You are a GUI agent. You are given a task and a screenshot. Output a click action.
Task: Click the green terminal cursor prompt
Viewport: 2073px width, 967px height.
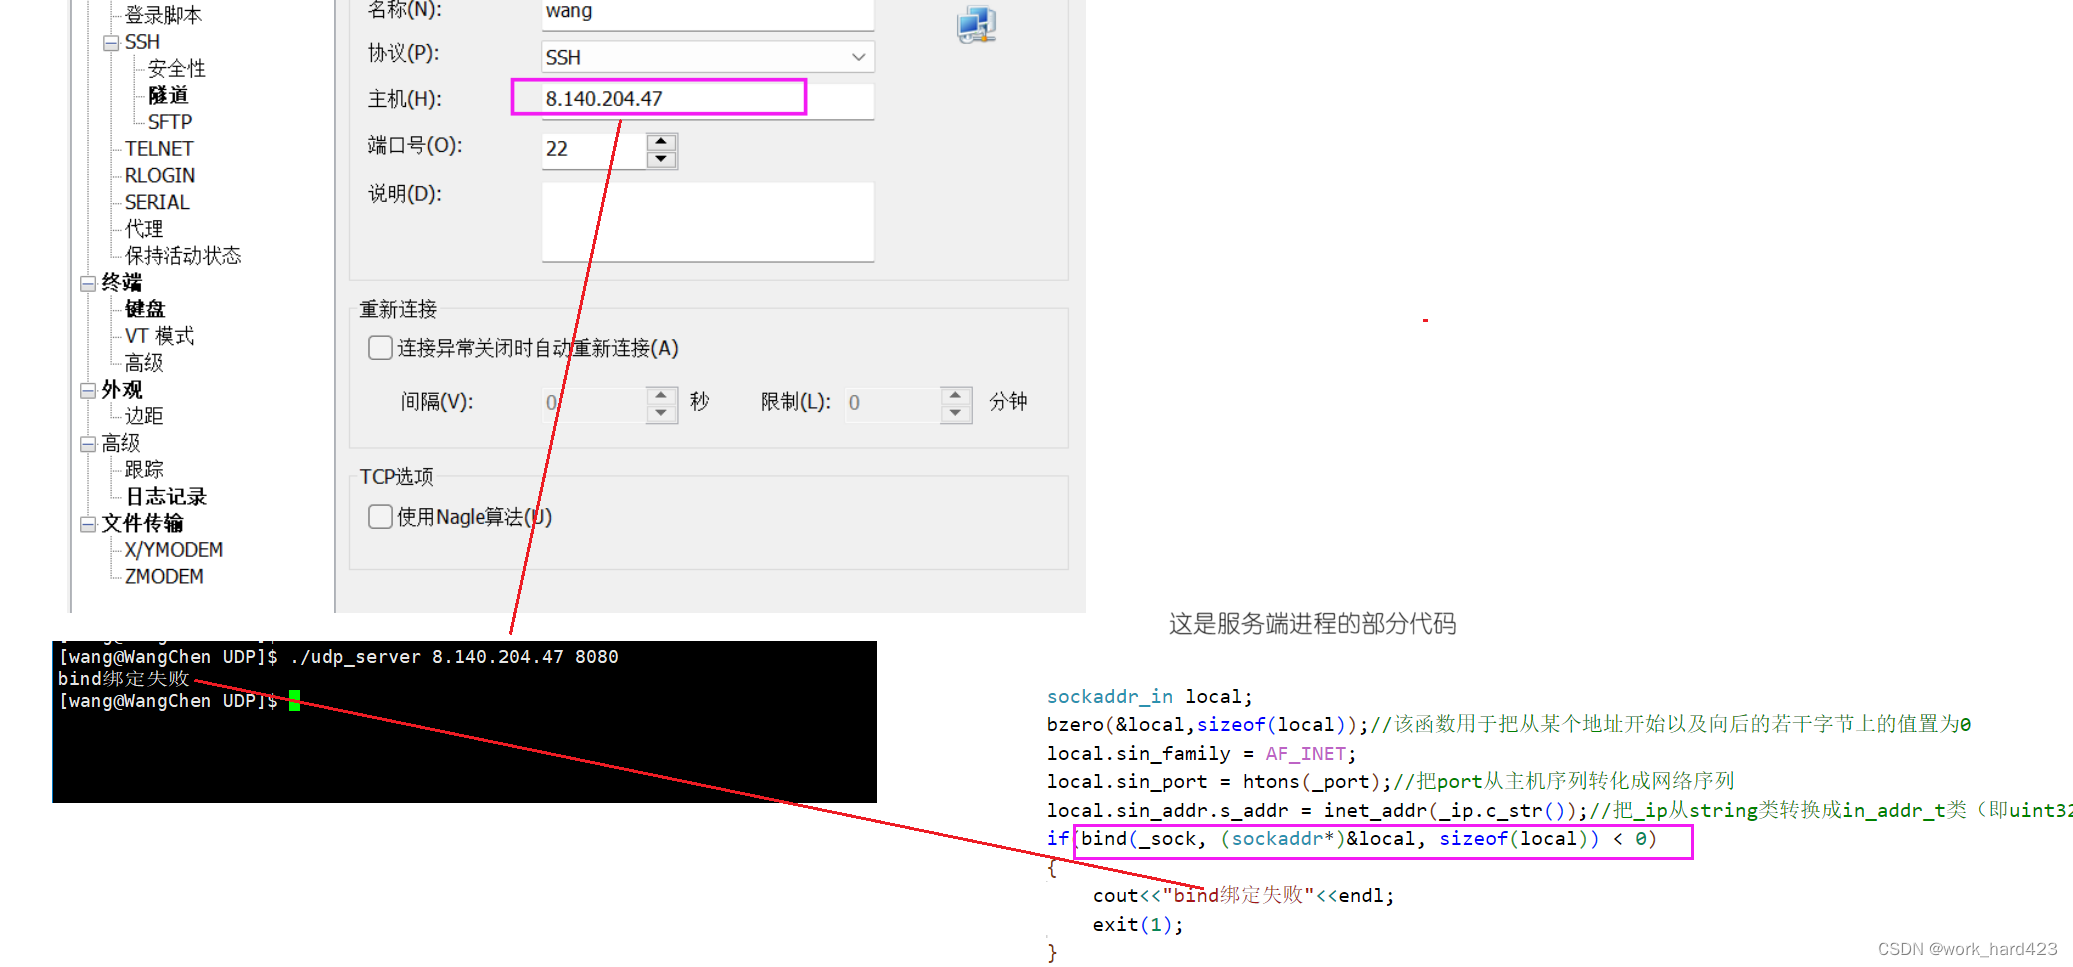point(294,701)
